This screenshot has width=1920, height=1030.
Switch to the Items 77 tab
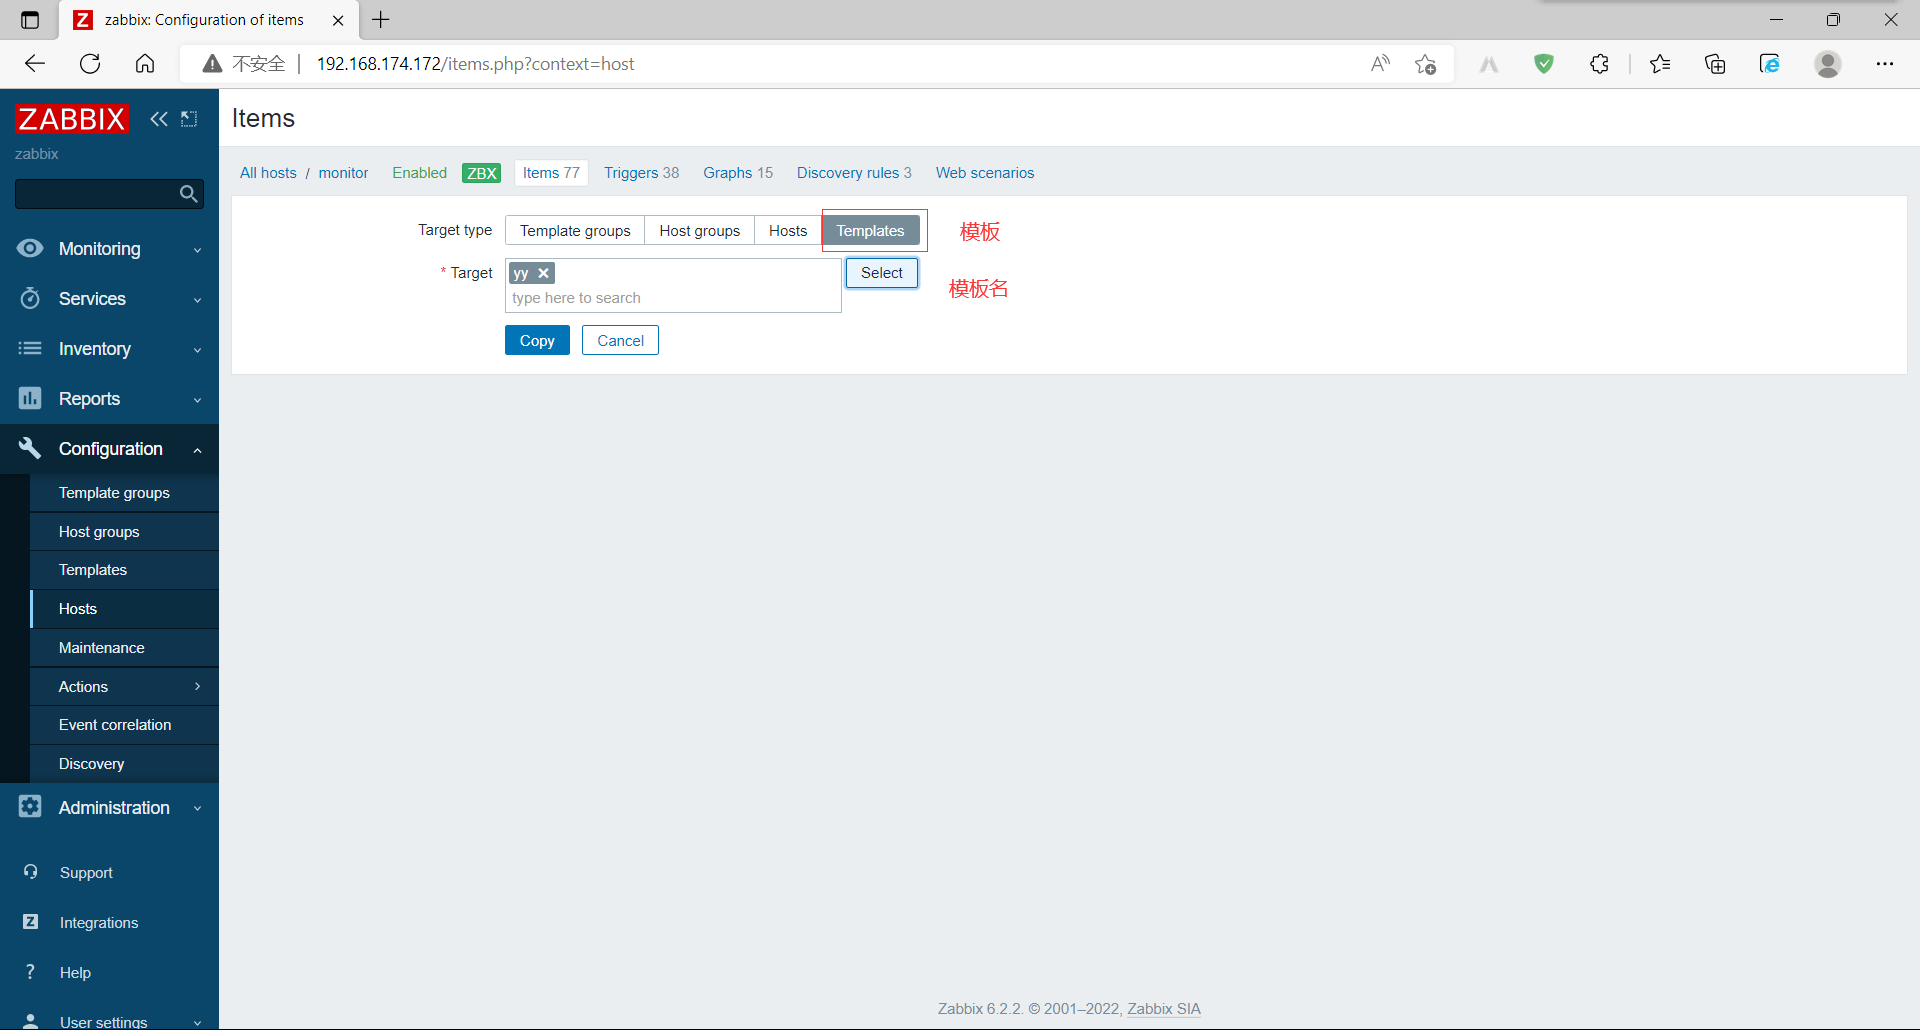point(551,172)
